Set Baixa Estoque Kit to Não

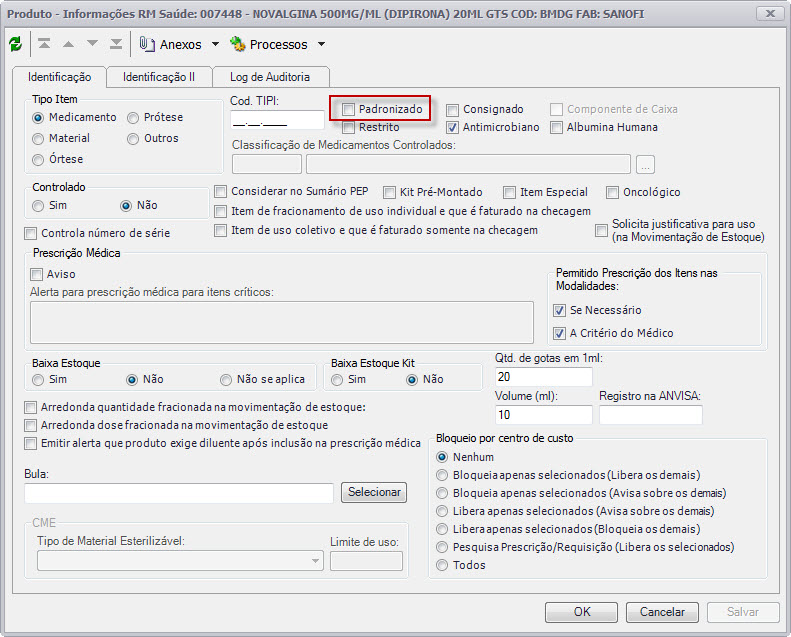tap(412, 380)
